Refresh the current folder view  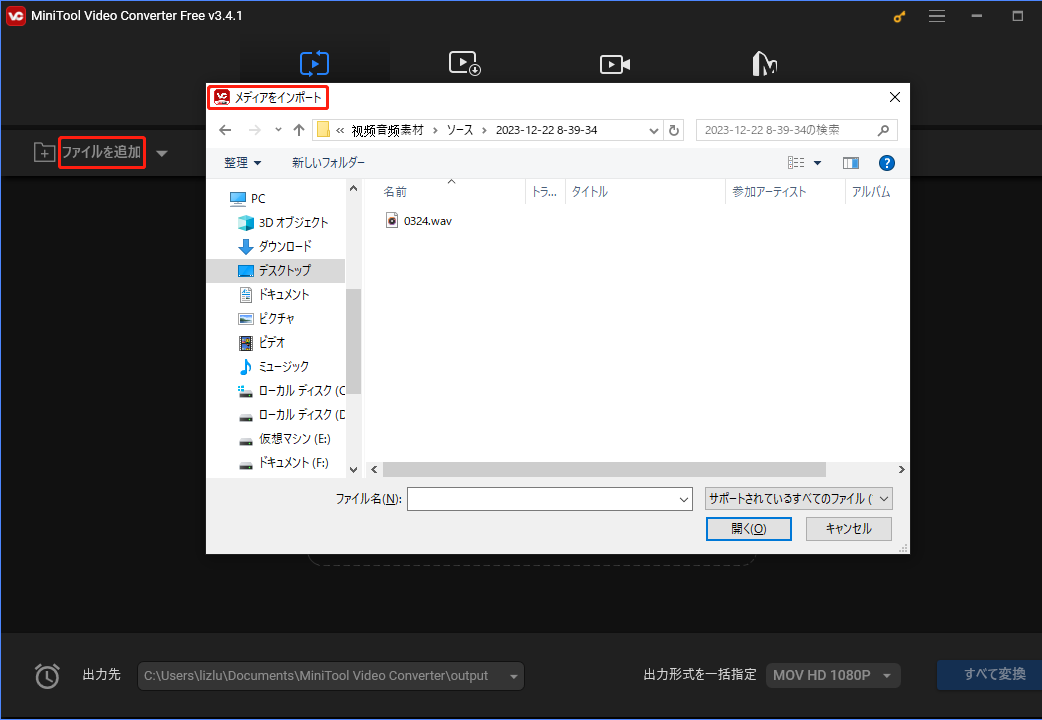pos(674,130)
